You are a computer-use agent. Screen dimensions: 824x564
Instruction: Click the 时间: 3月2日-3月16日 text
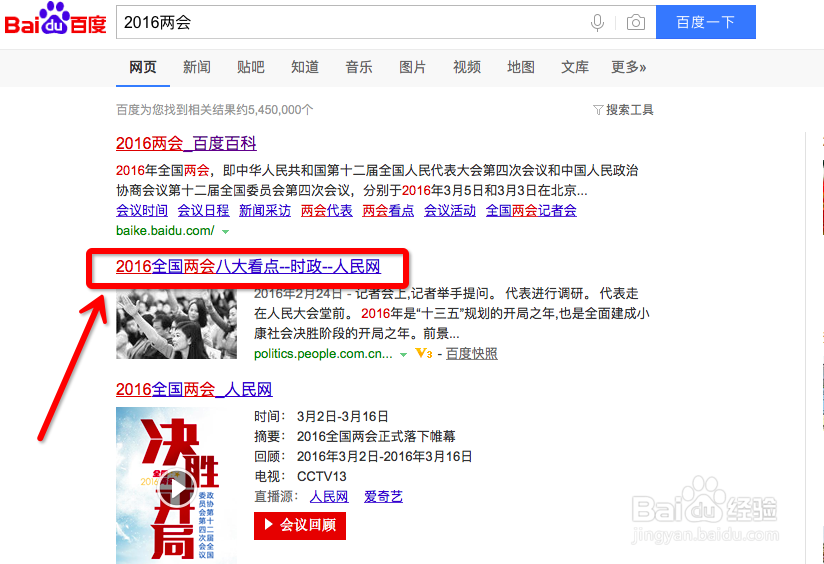click(x=321, y=417)
